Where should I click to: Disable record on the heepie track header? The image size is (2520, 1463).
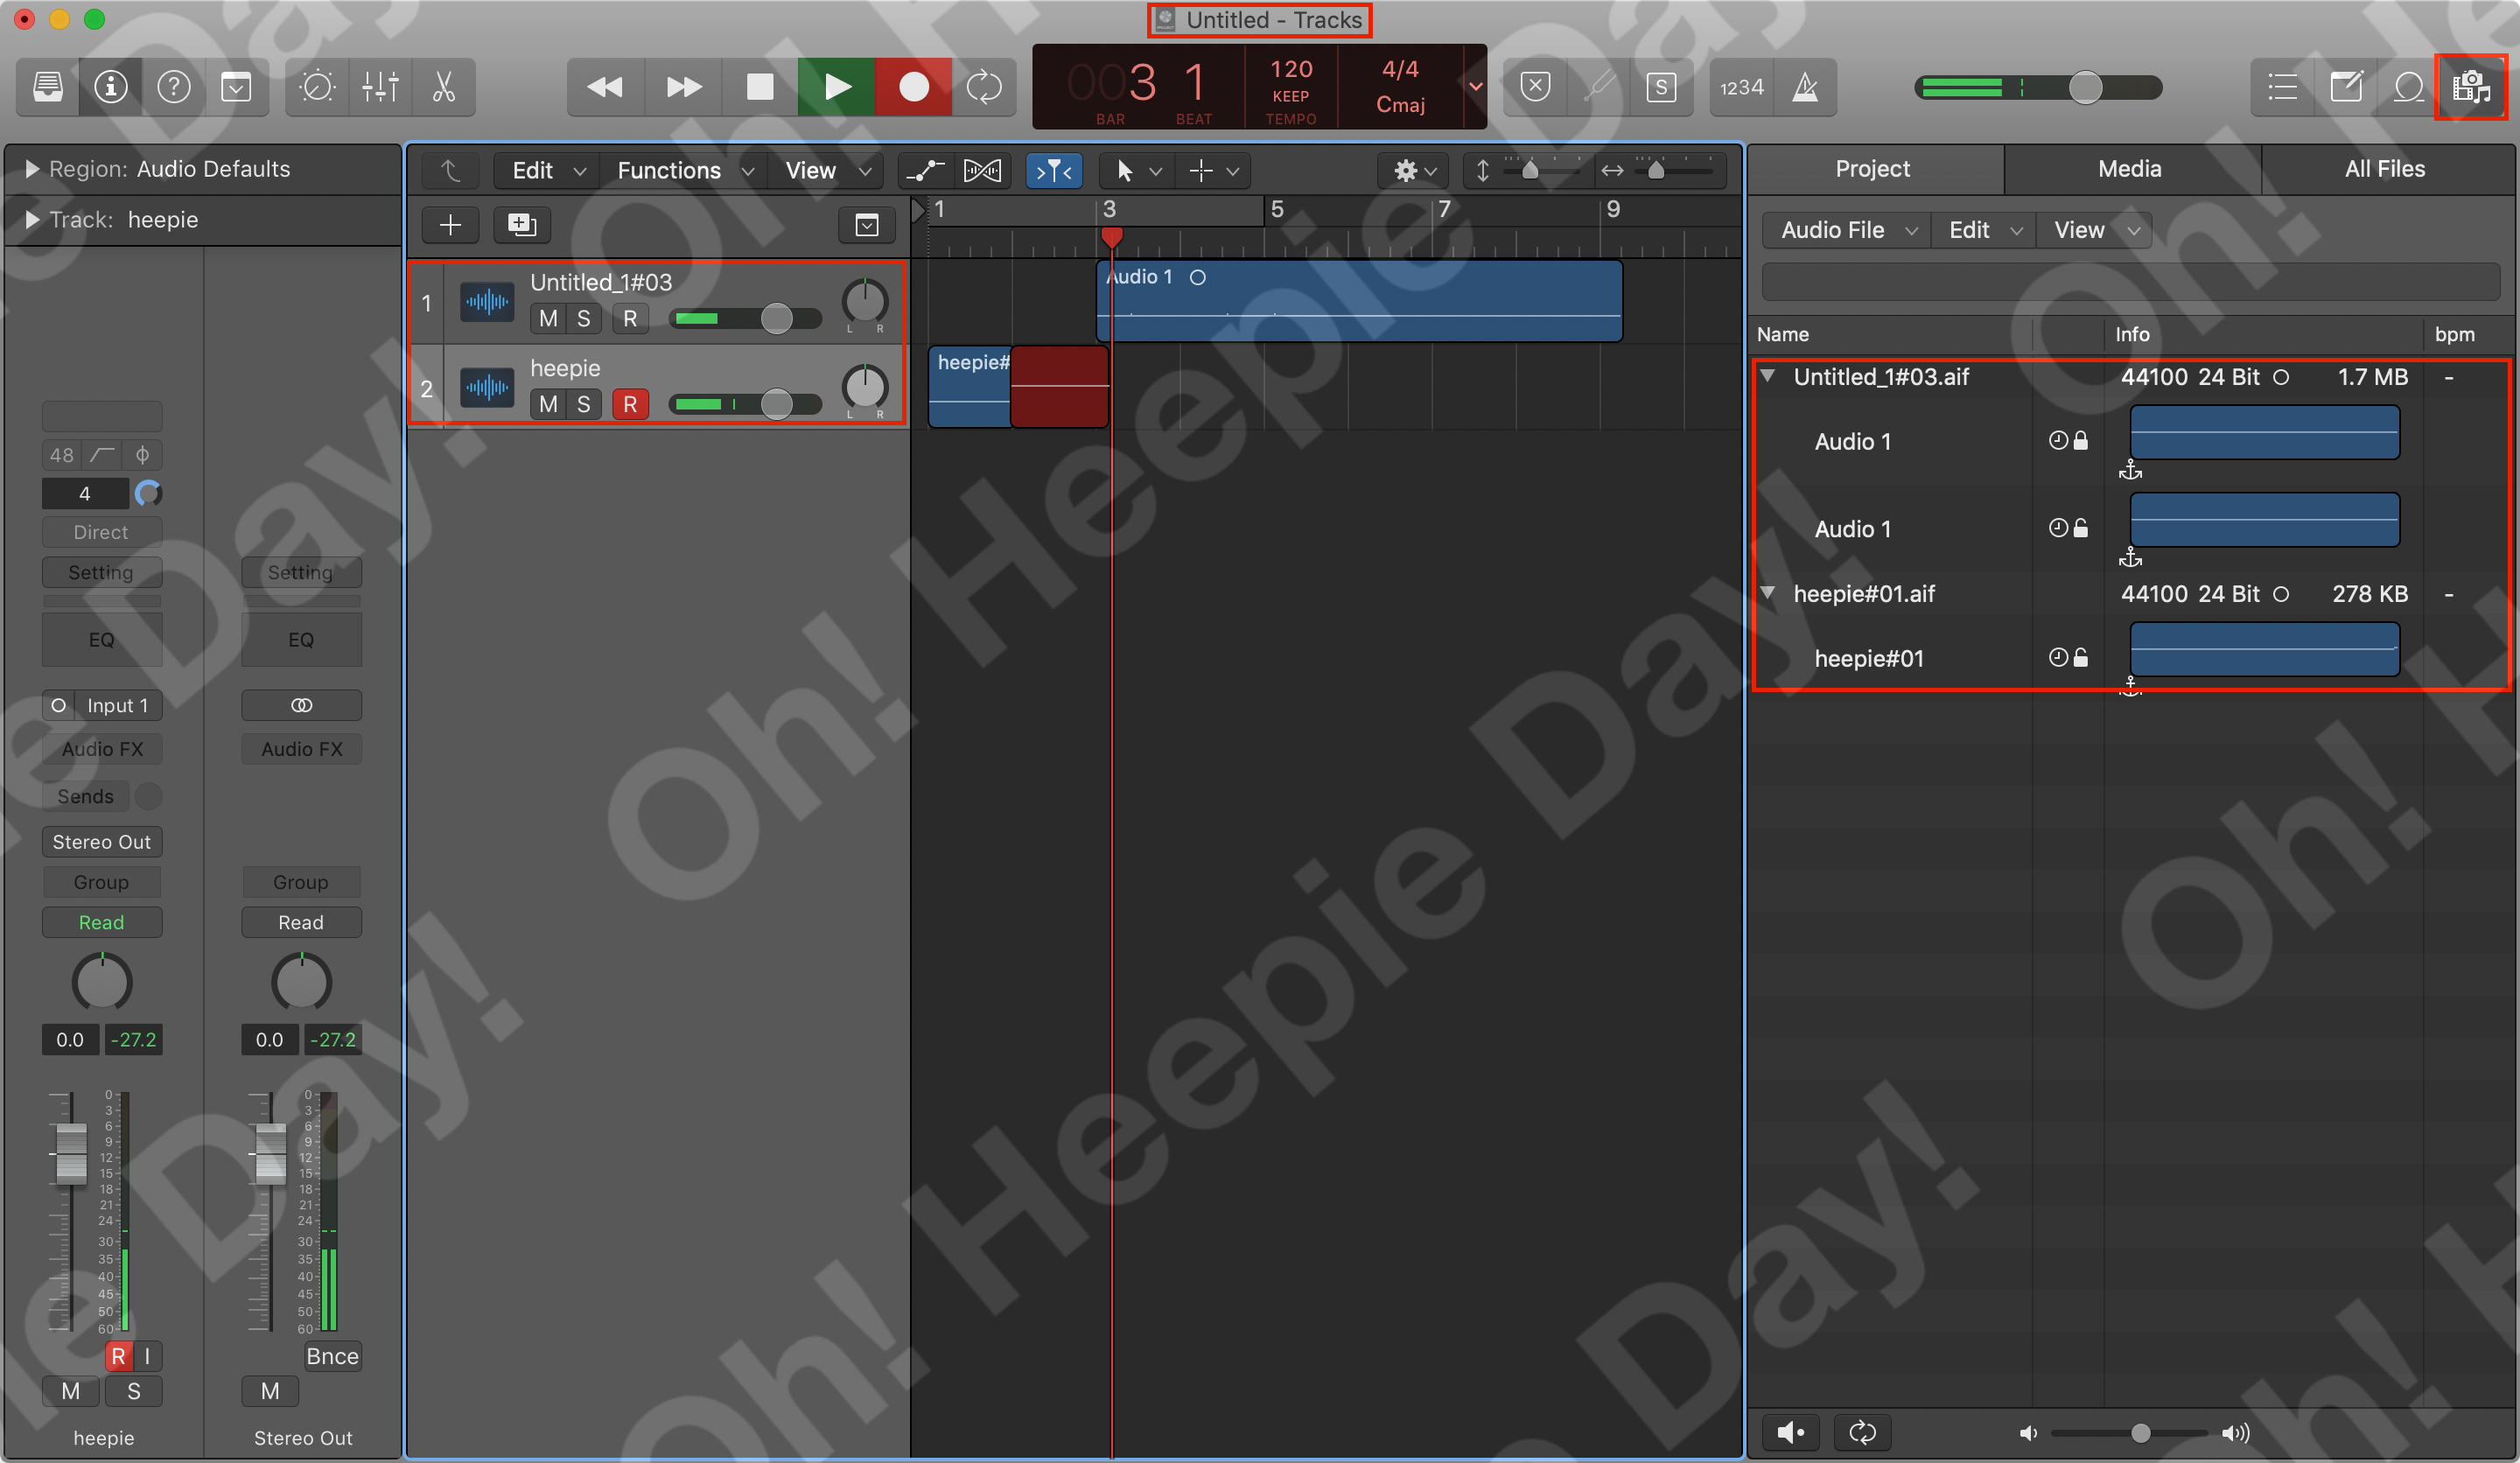point(630,404)
